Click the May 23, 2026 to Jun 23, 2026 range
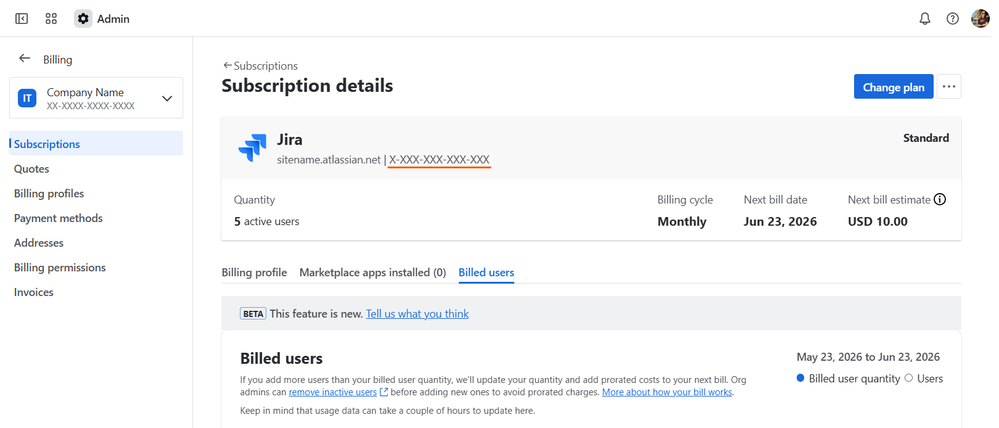The width and height of the screenshot is (999, 428). tap(868, 357)
